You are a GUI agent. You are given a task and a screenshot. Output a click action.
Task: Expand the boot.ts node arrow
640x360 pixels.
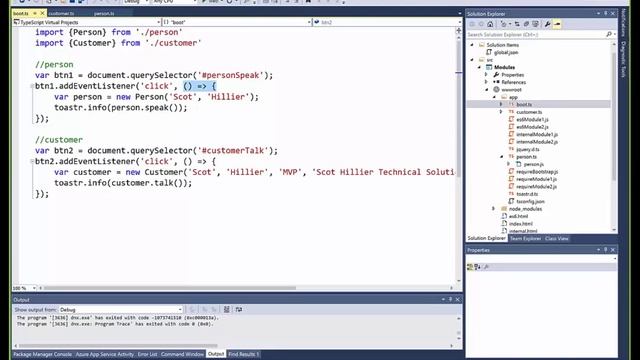point(502,104)
